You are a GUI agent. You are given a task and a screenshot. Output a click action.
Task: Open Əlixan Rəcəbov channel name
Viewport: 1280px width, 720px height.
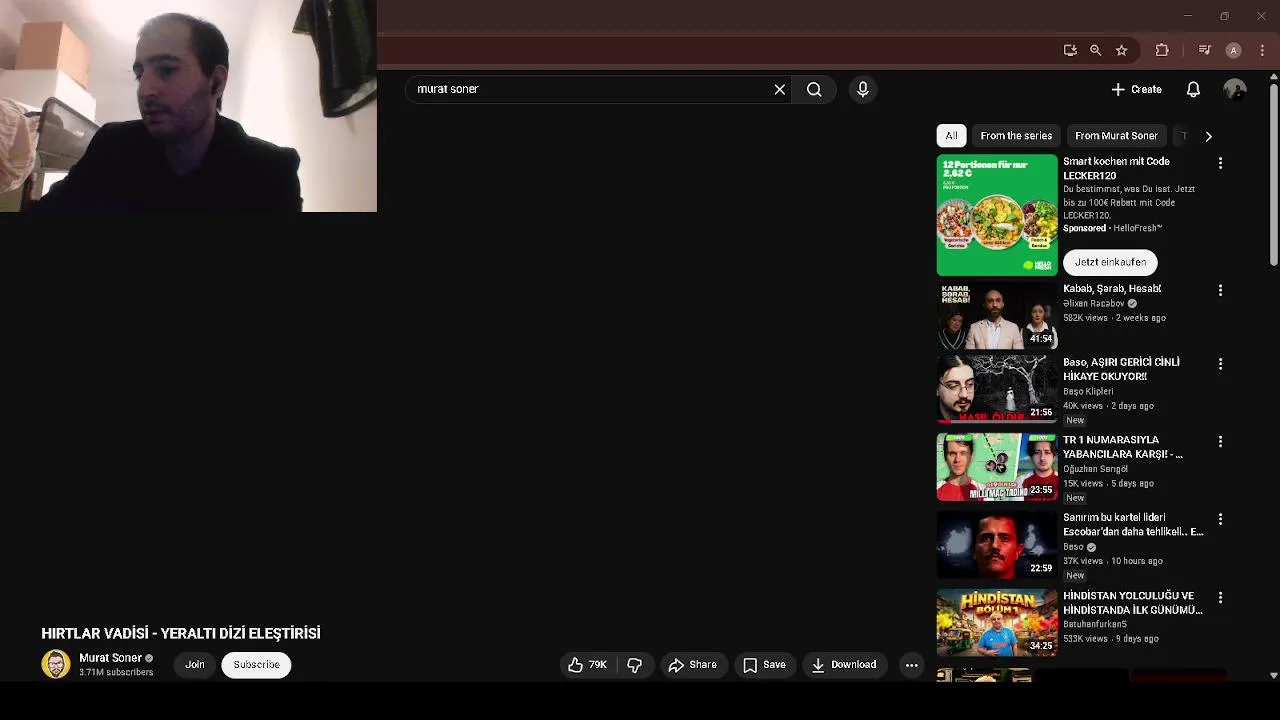coord(1094,304)
